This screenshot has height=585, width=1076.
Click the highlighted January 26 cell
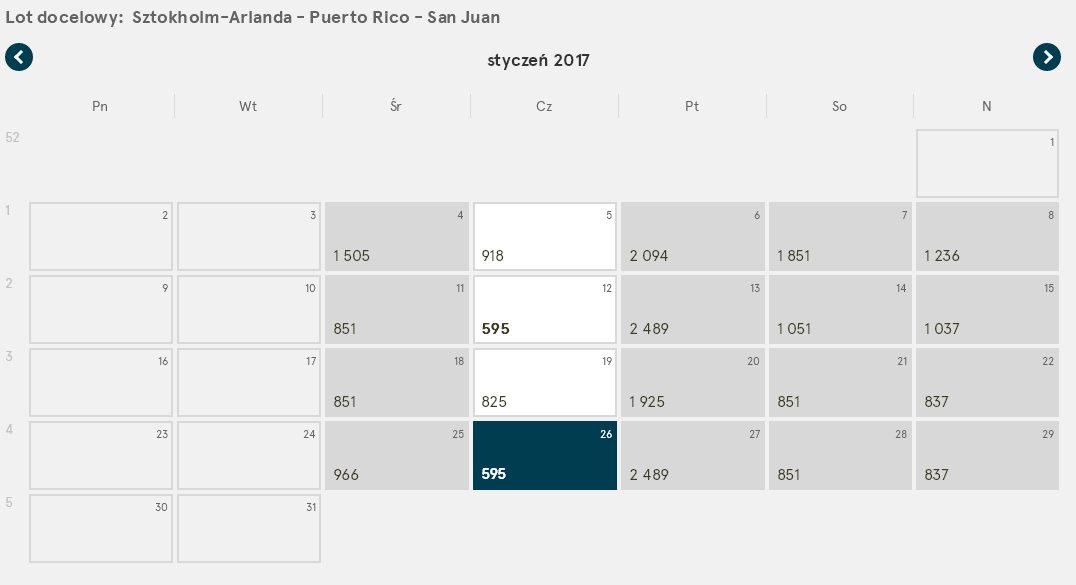545,455
